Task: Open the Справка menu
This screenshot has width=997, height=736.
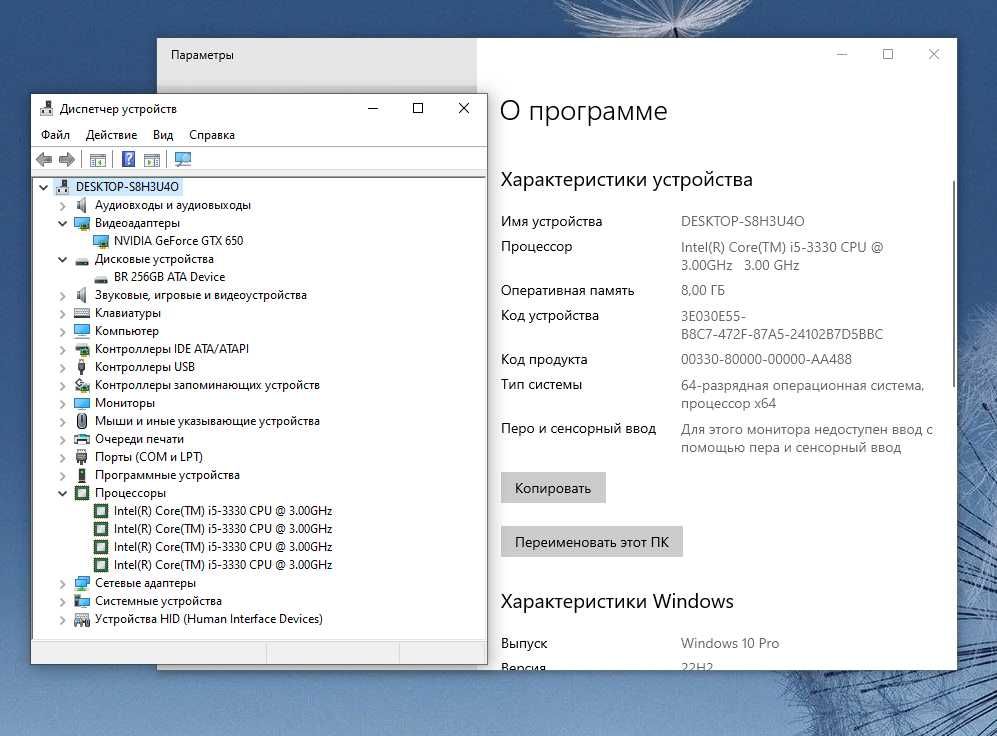Action: [x=212, y=135]
